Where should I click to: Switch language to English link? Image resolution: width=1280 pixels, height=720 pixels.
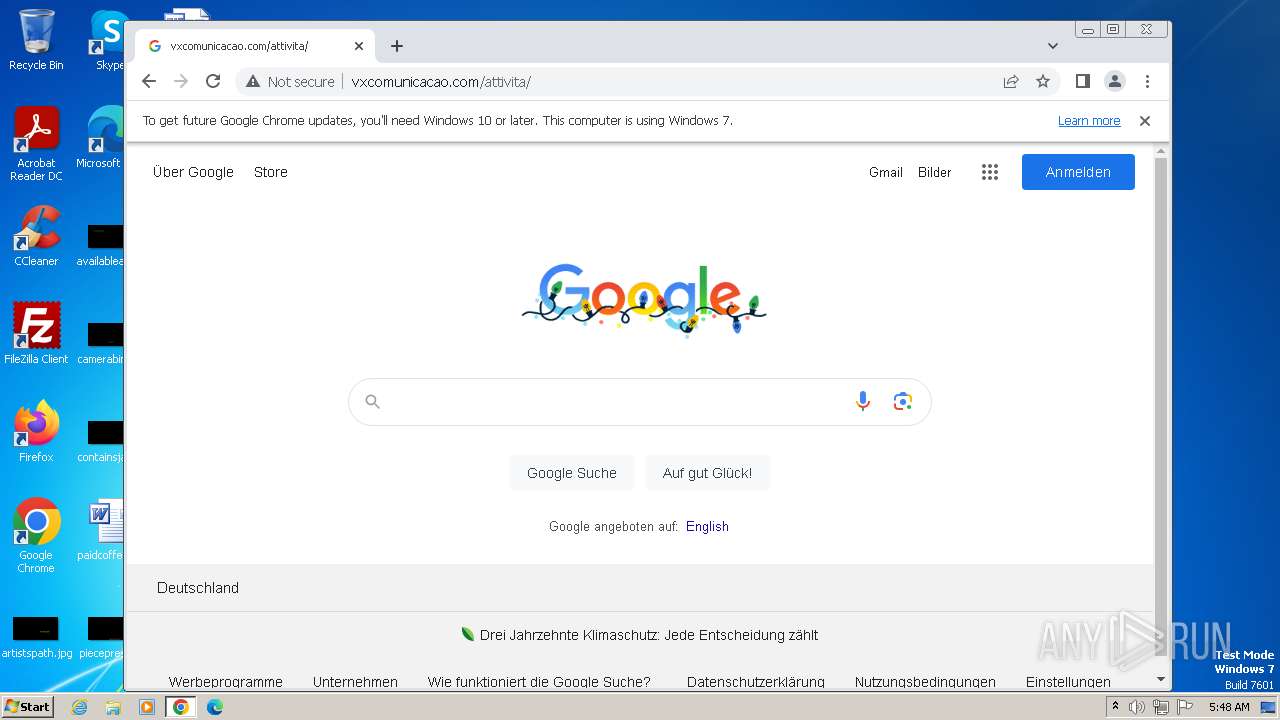tap(707, 527)
